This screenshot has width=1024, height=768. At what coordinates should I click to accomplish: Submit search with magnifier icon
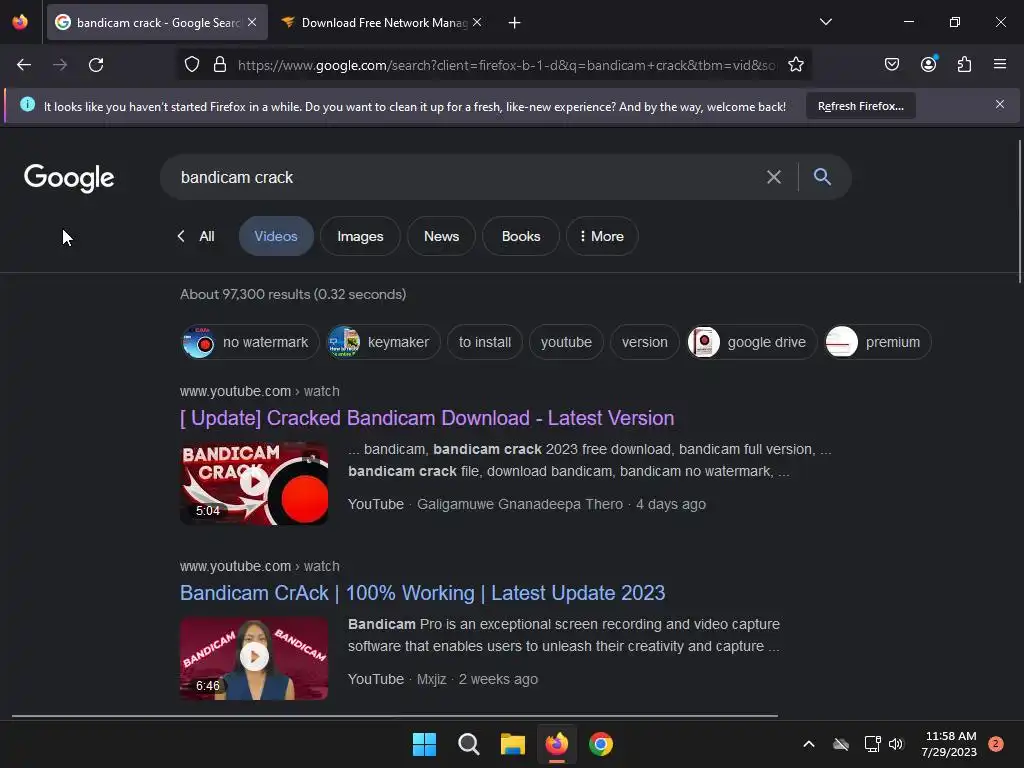click(x=822, y=176)
